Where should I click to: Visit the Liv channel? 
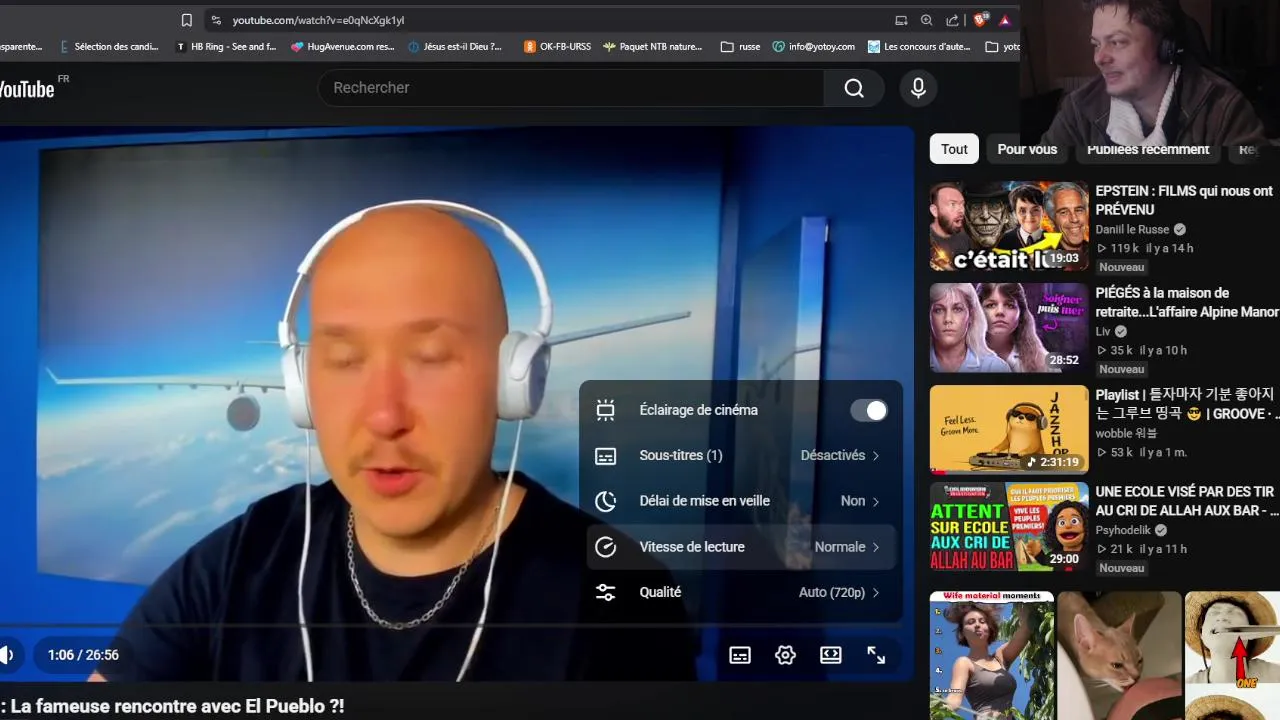(1103, 331)
